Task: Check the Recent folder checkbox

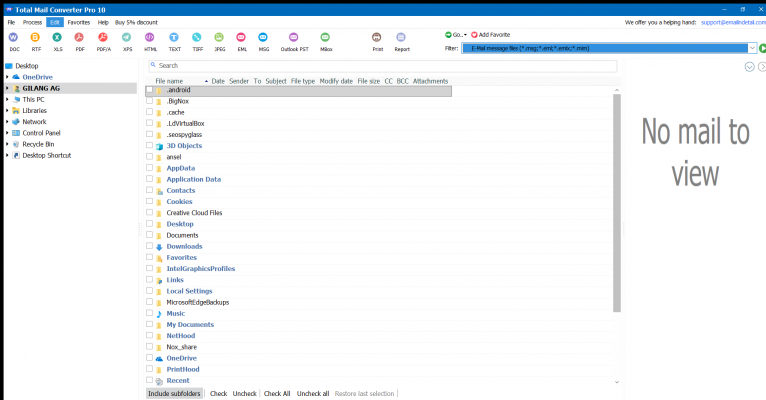Action: [149, 380]
